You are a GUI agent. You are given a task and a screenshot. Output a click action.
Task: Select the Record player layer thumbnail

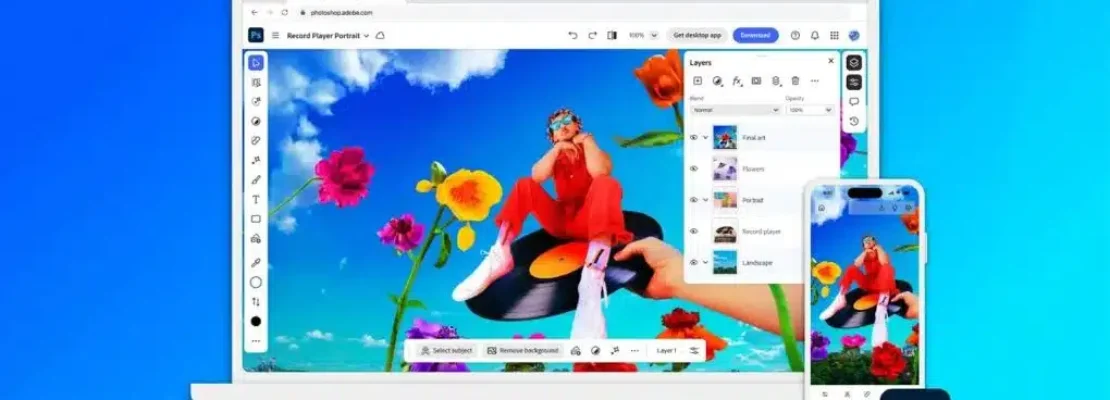pyautogui.click(x=725, y=231)
